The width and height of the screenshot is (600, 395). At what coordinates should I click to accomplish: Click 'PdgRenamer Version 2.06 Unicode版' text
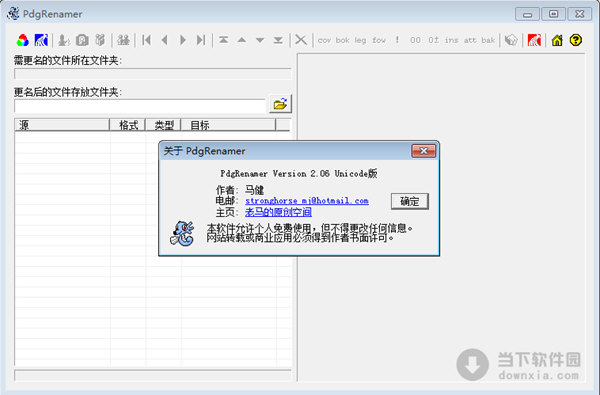[299, 173]
